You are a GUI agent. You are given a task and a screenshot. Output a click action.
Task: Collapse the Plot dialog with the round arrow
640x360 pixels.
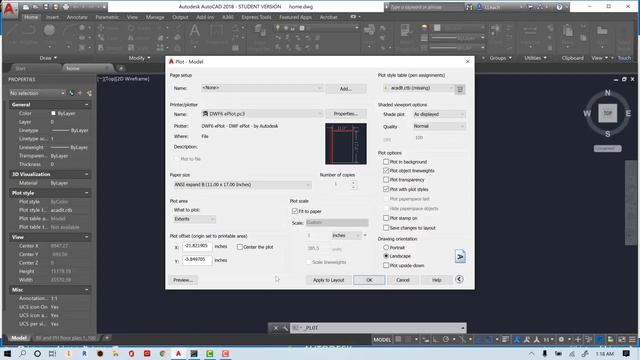[x=459, y=279]
